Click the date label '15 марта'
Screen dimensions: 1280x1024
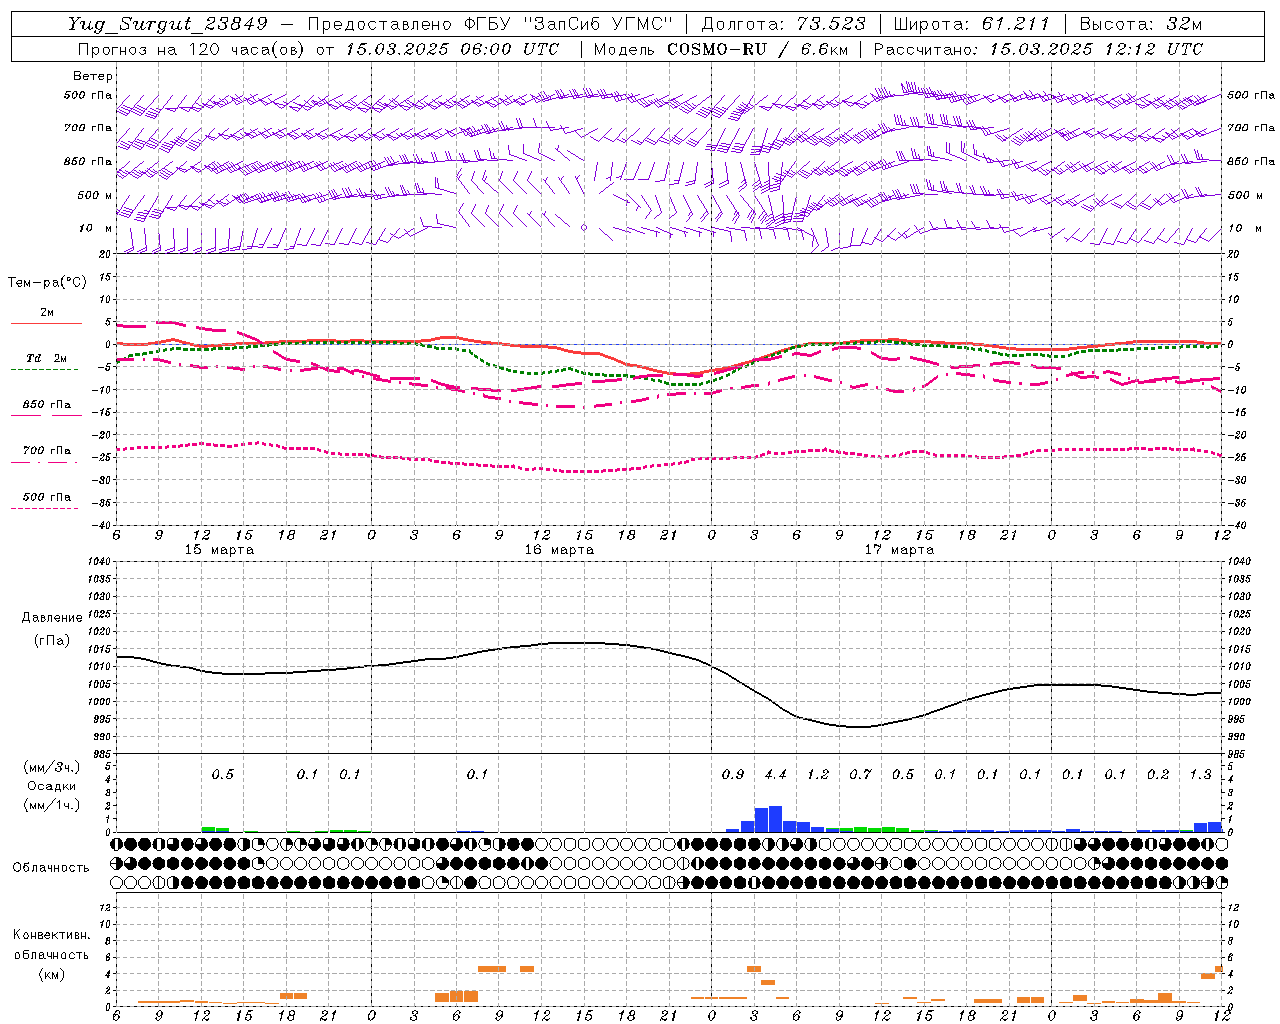tap(219, 550)
